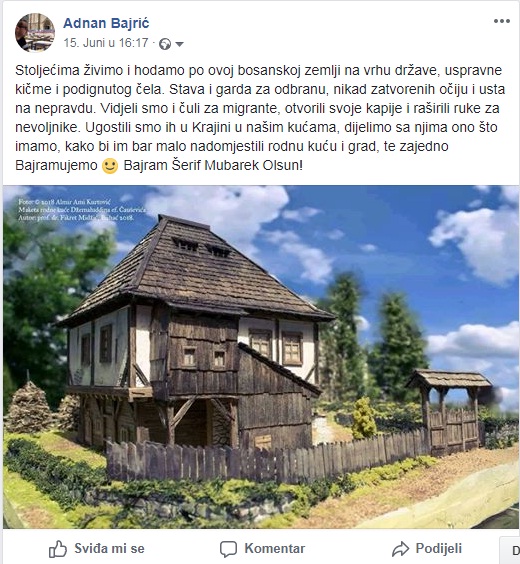
Task: Share the post with Podijeli
Action: click(x=427, y=549)
